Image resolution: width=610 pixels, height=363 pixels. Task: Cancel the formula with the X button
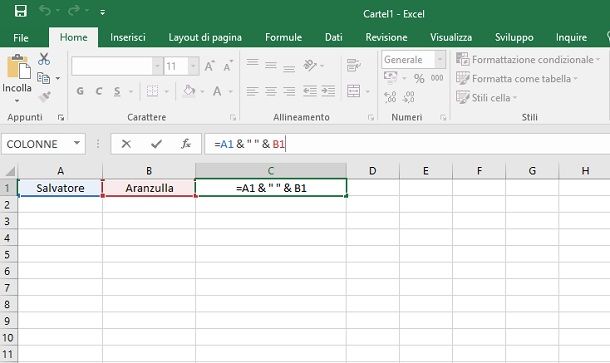(x=126, y=144)
